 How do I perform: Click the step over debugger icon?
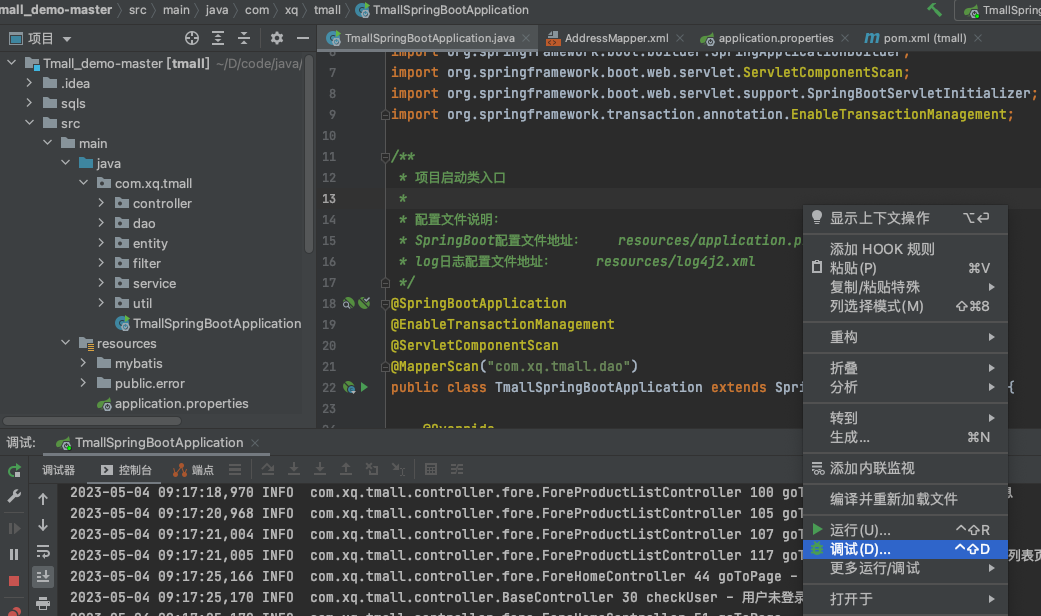click(268, 469)
